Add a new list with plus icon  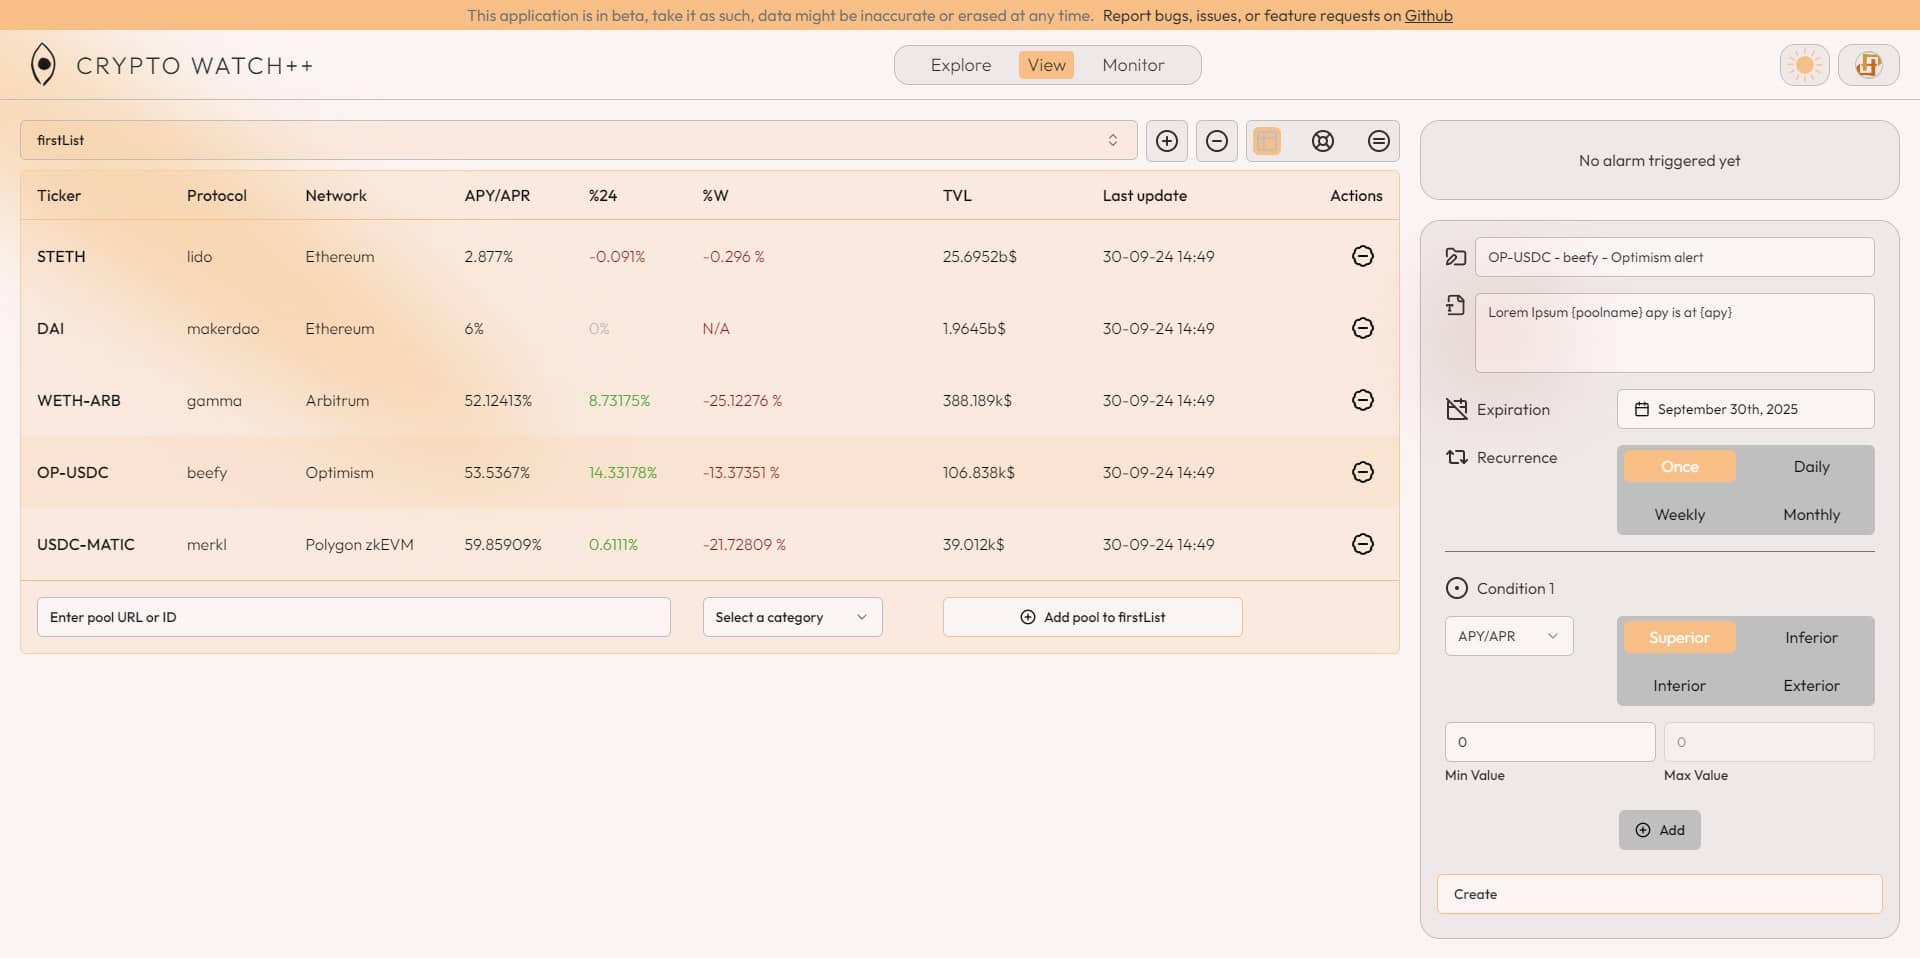point(1167,141)
